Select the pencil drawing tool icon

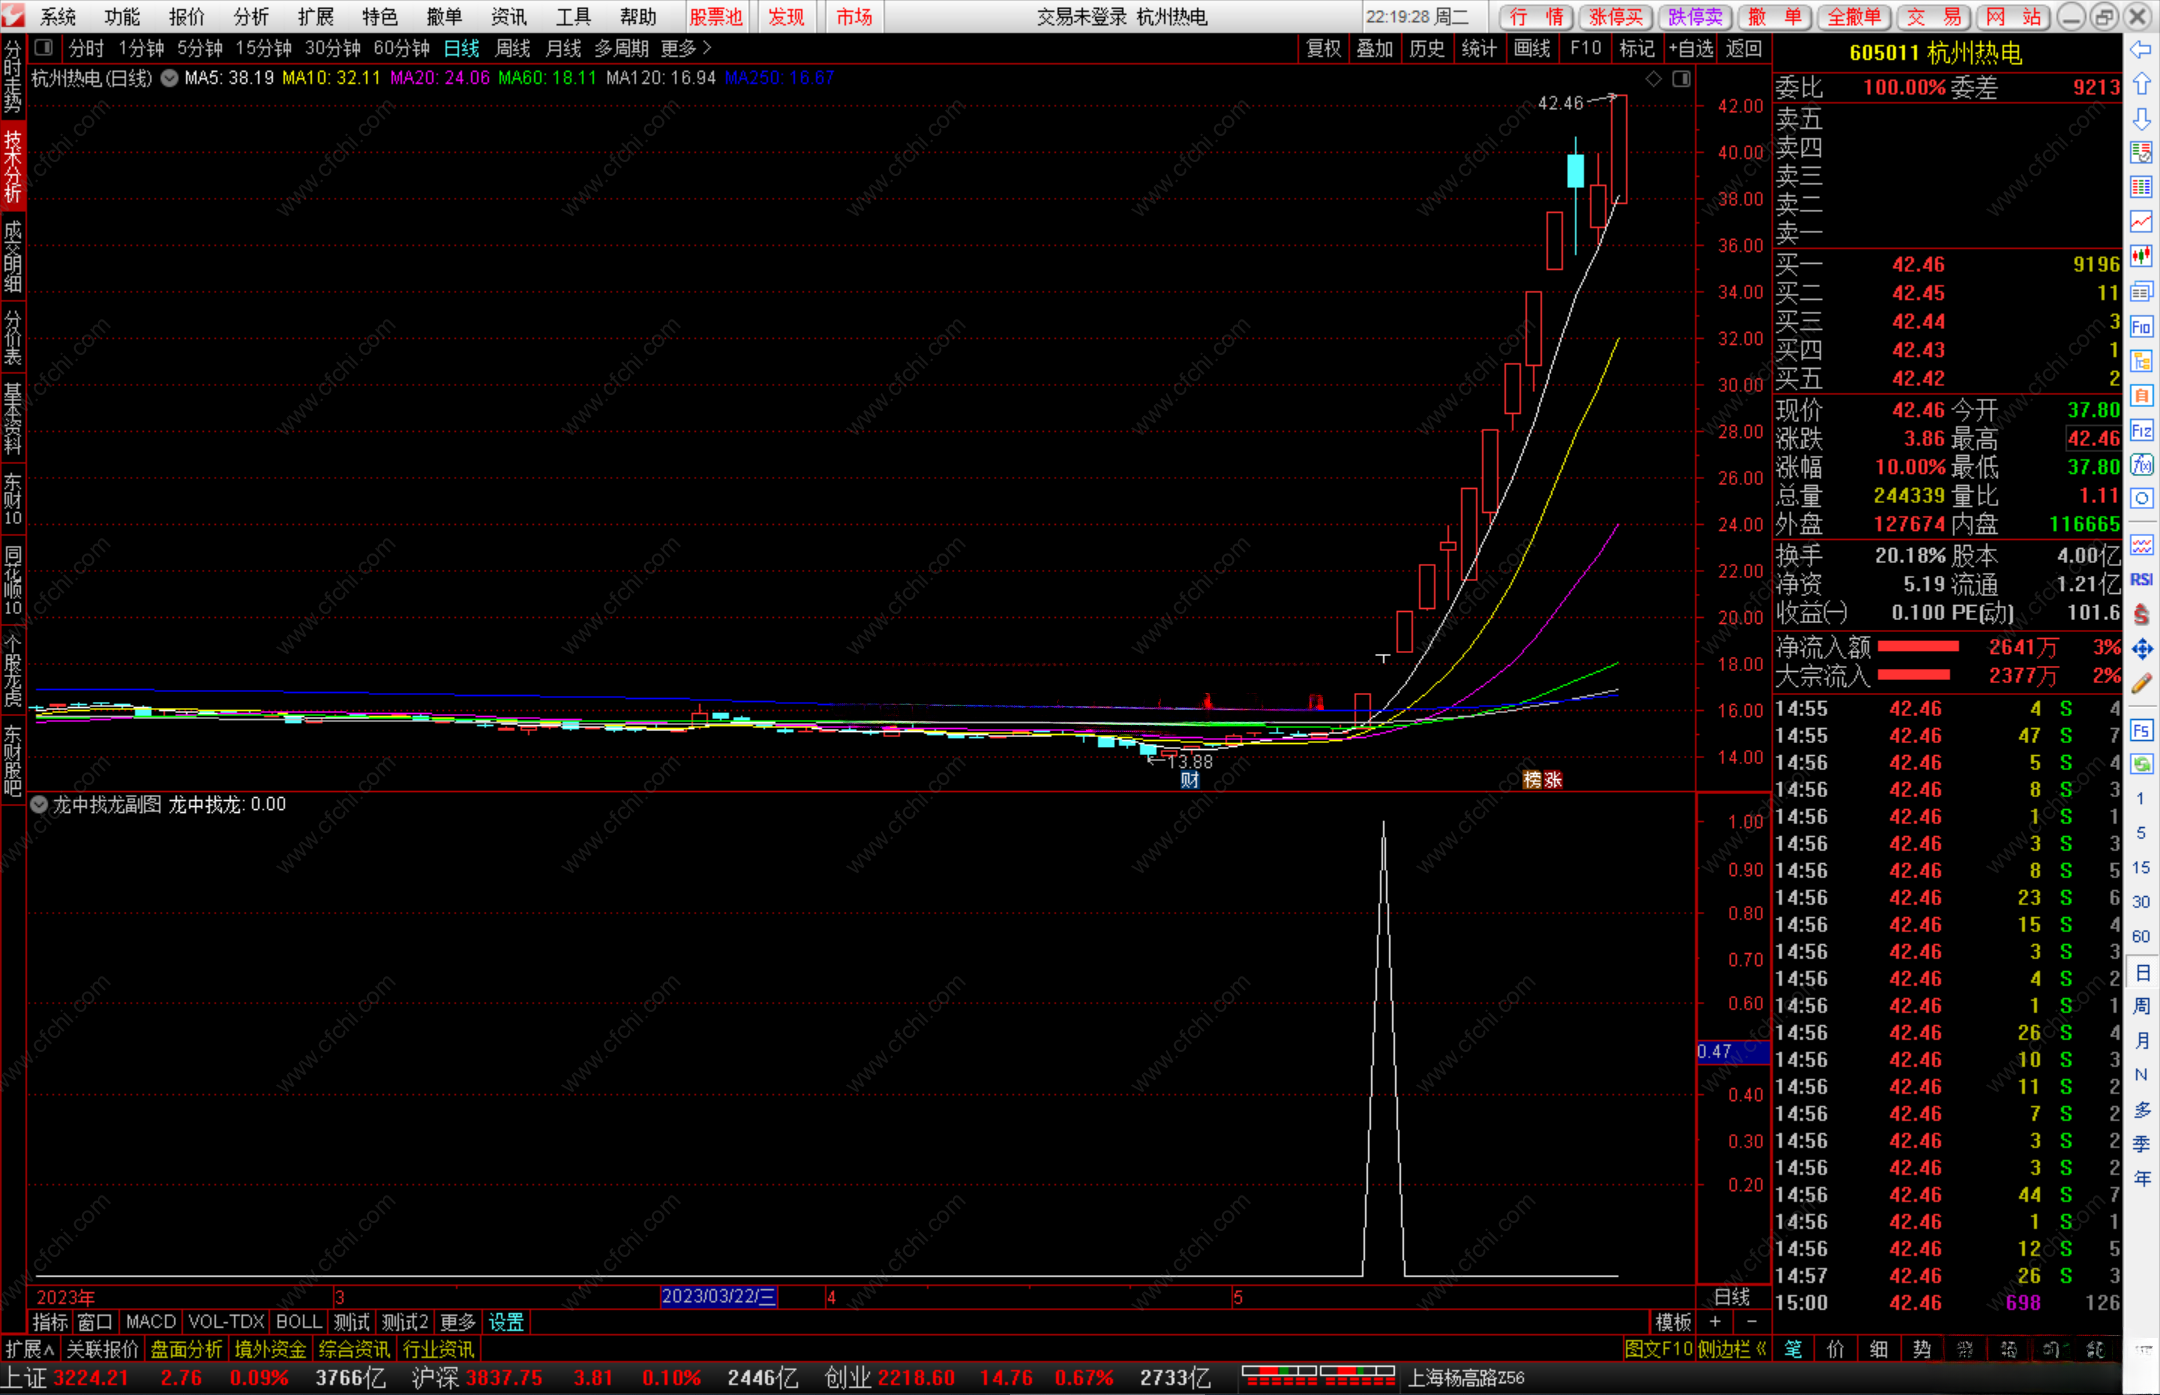point(2141,685)
